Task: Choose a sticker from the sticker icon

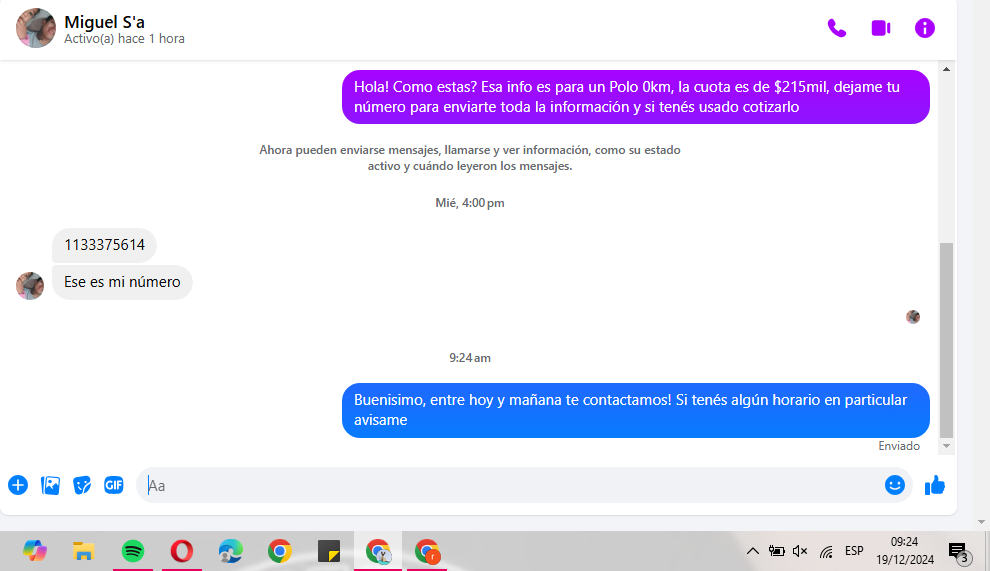Action: (82, 485)
